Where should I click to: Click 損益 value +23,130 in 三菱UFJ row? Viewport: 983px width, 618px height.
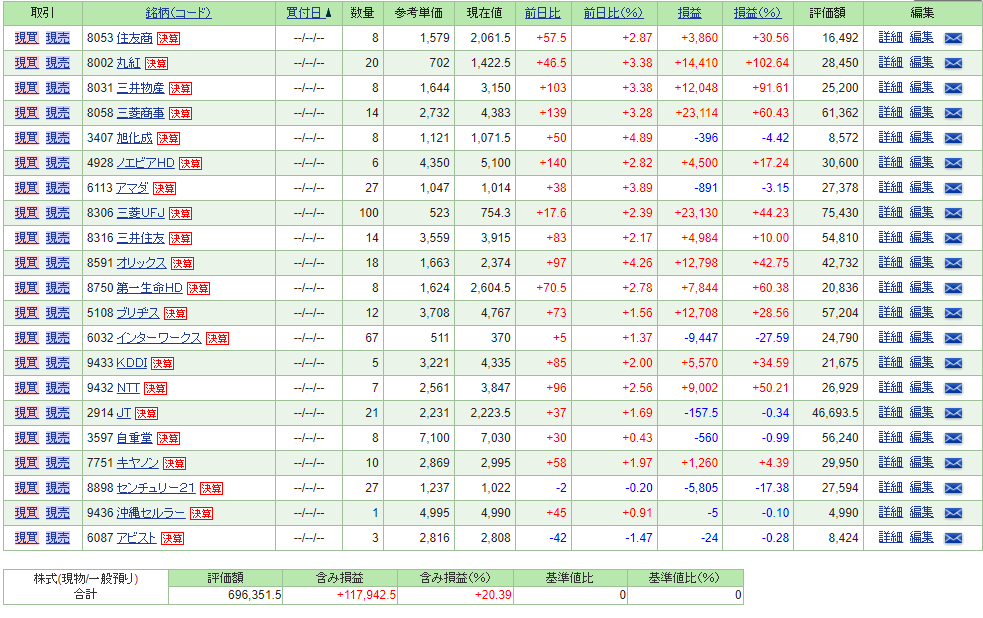click(x=696, y=213)
